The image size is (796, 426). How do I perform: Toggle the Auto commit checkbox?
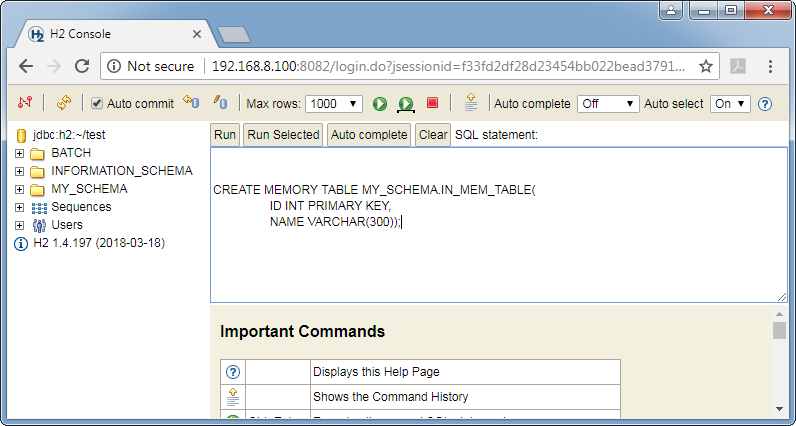point(97,104)
